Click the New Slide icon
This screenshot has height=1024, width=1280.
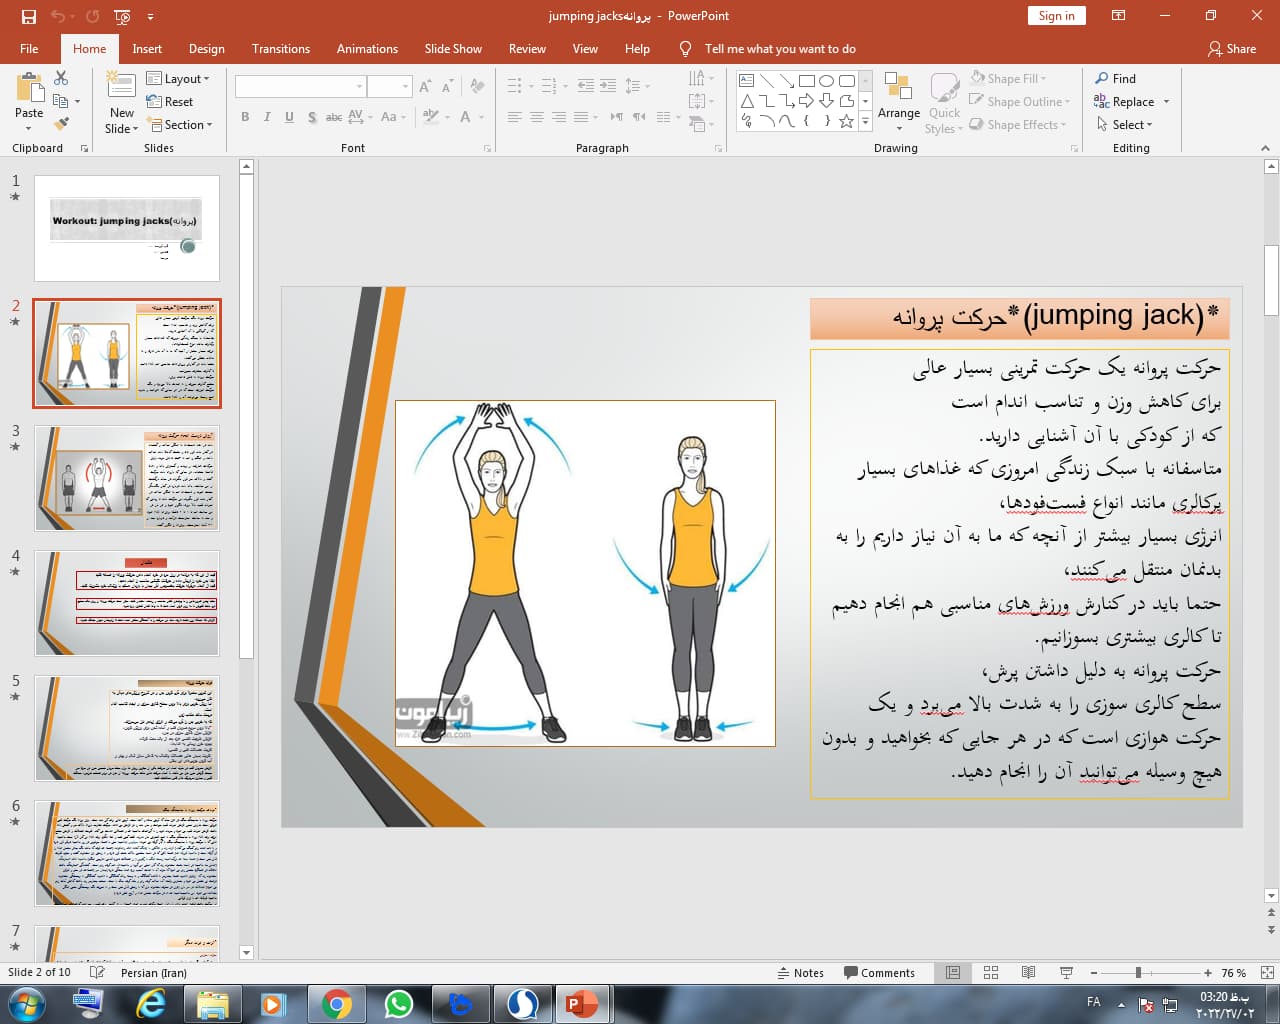coord(121,88)
